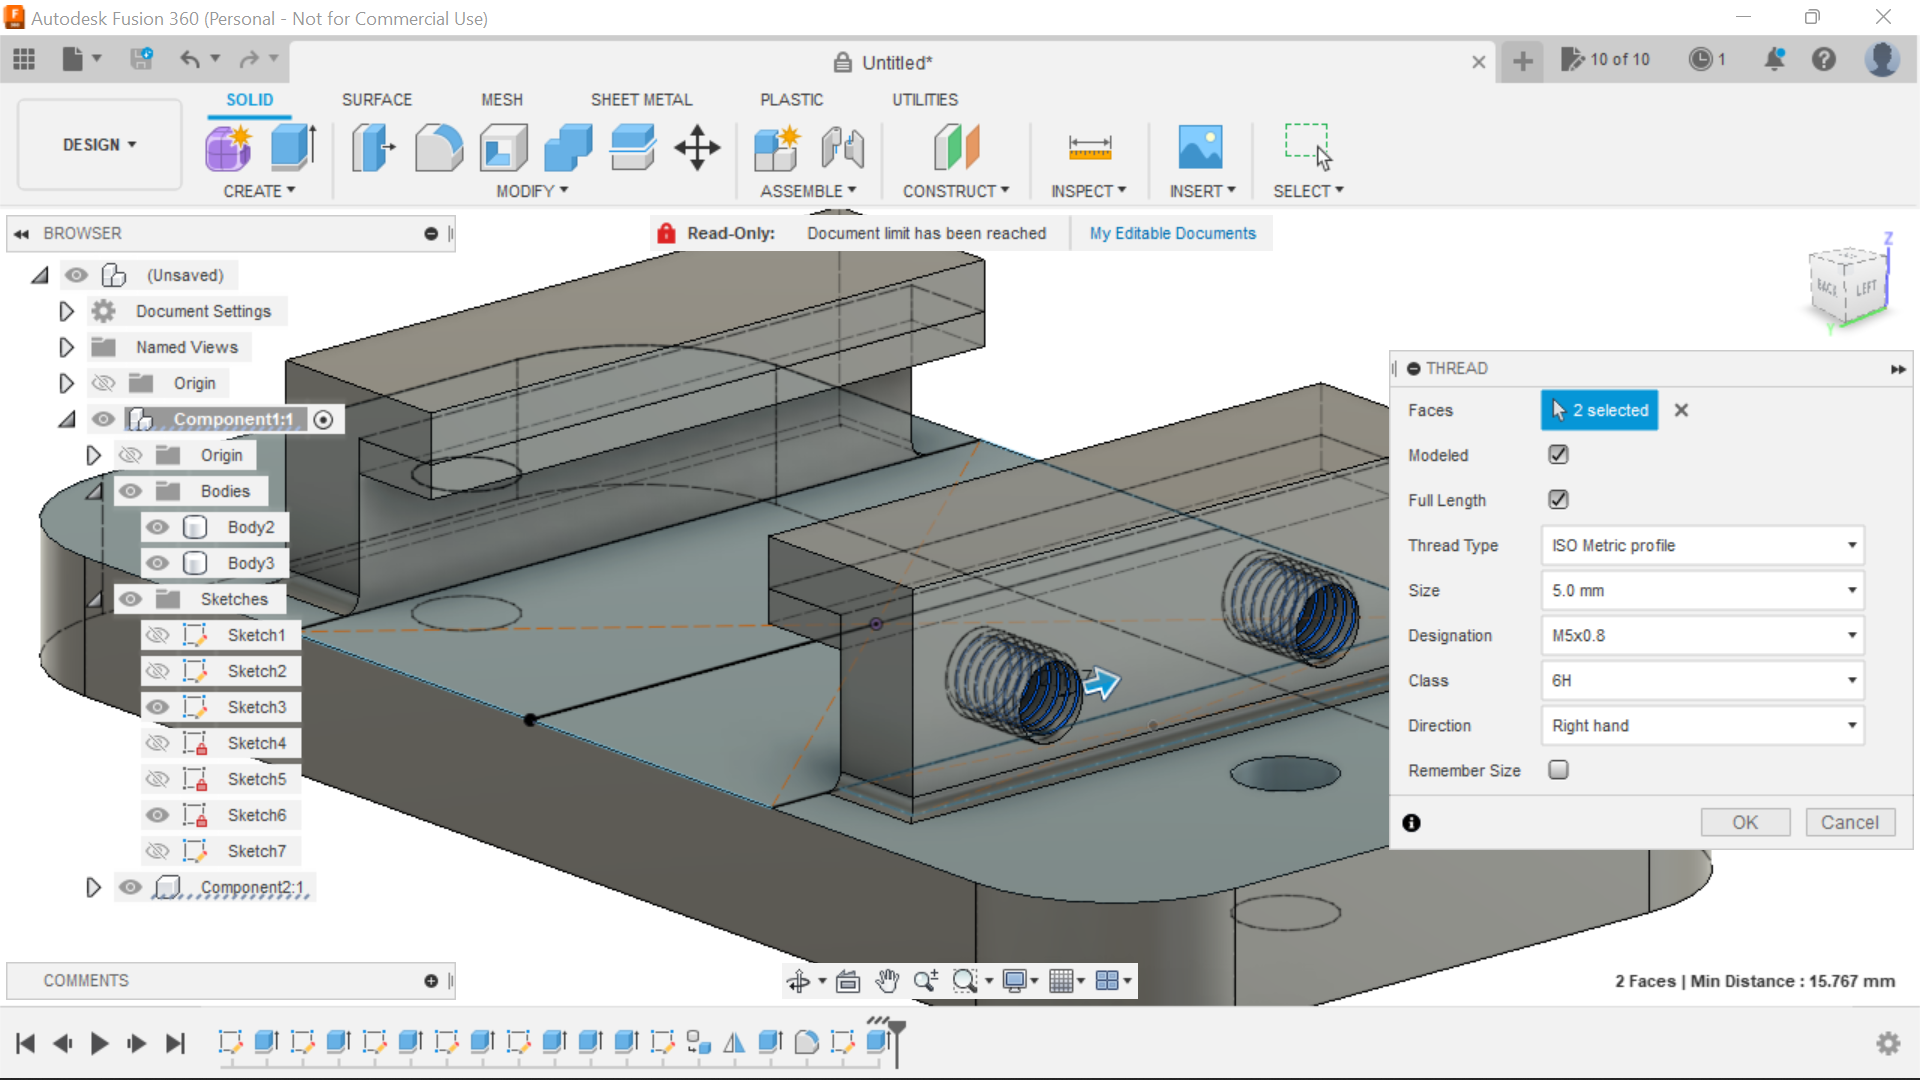Image resolution: width=1920 pixels, height=1080 pixels.
Task: Switch to the SURFACE tab
Action: point(377,100)
